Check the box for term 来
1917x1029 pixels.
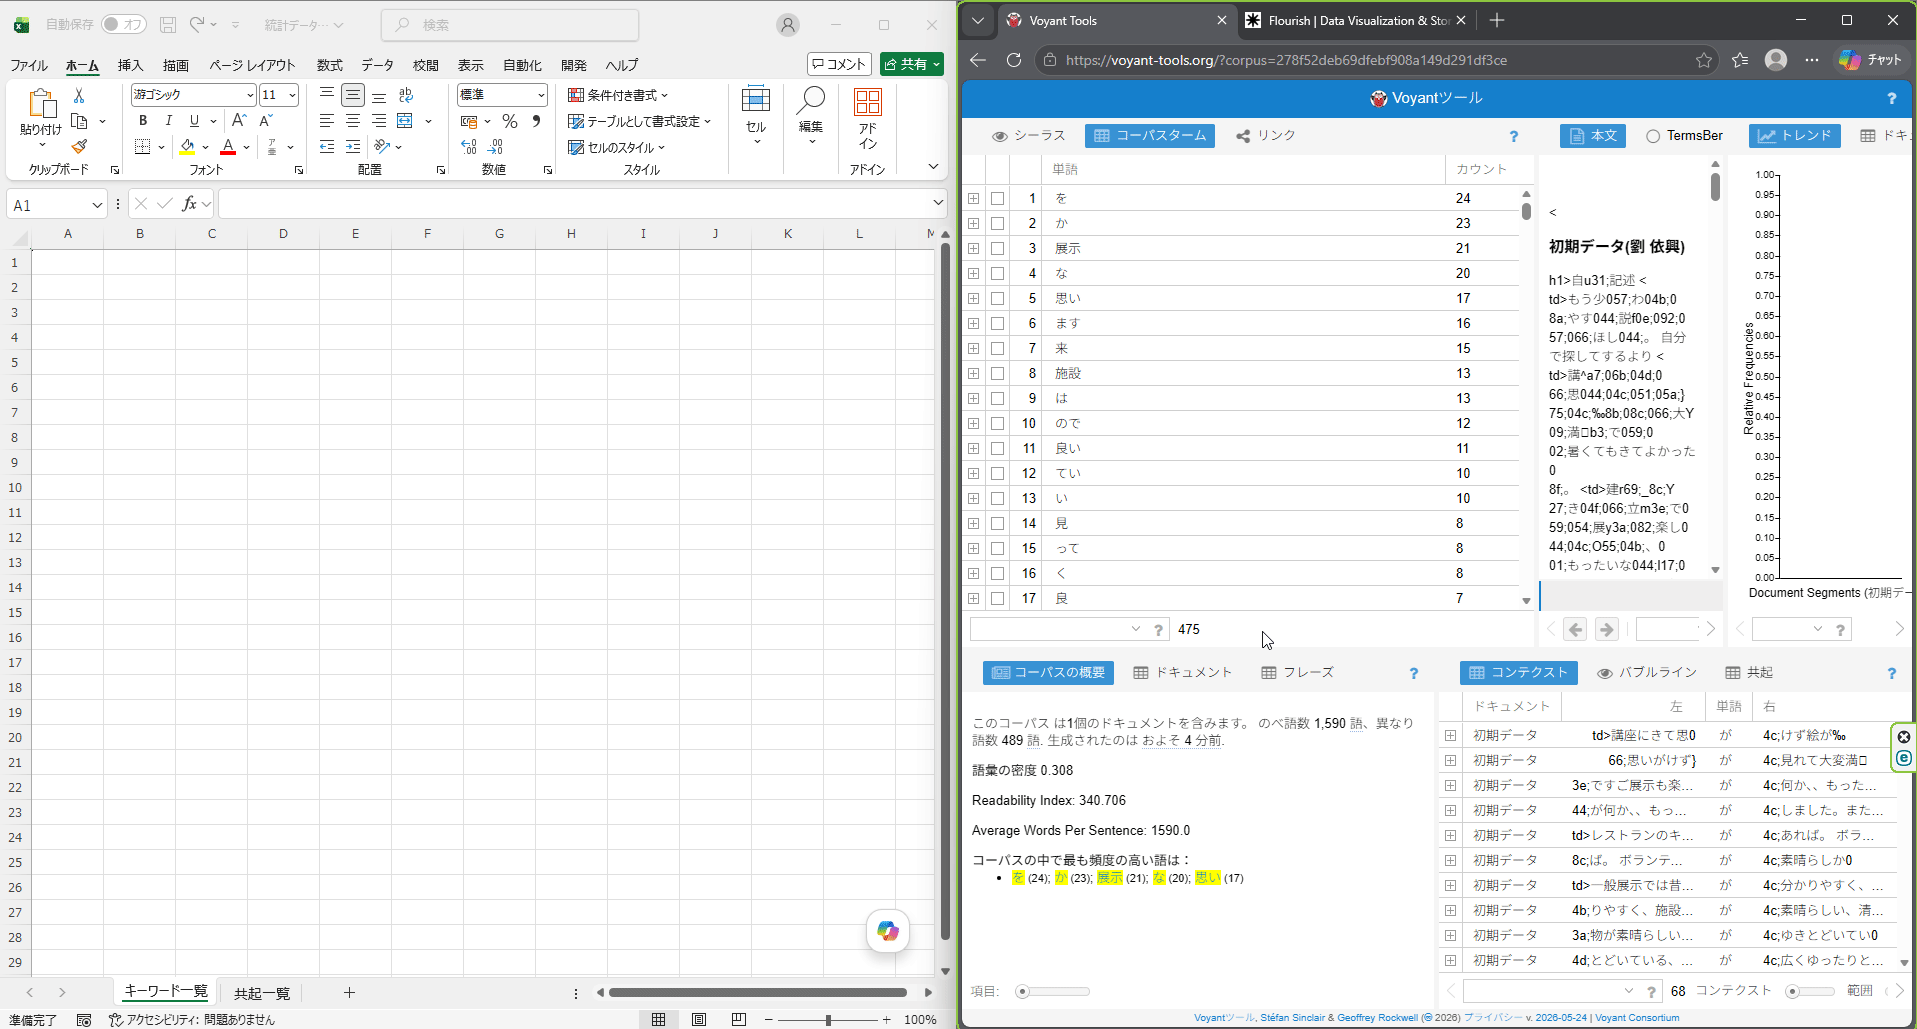(x=998, y=348)
